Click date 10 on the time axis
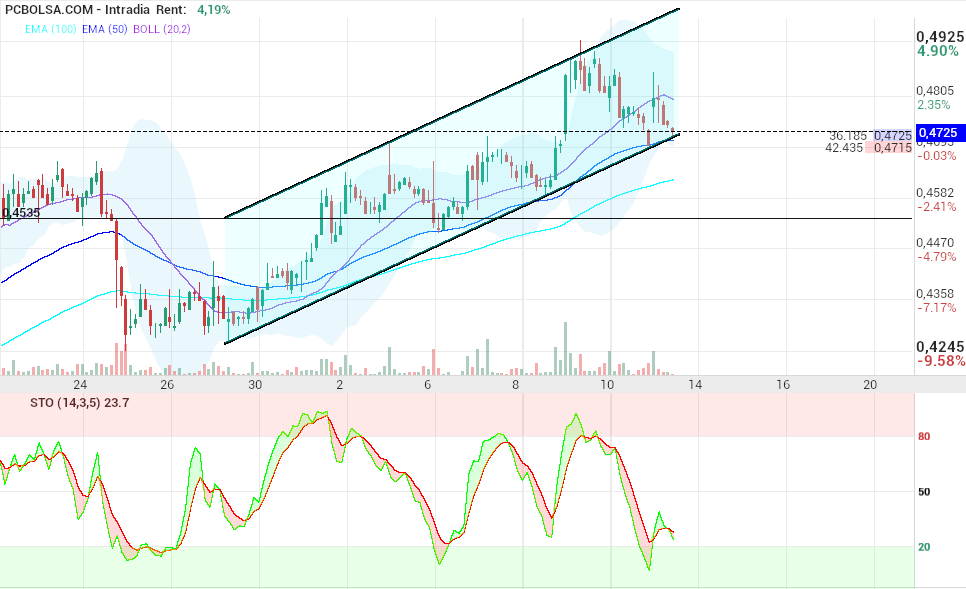Screen dimensions: 966x589 [606, 385]
